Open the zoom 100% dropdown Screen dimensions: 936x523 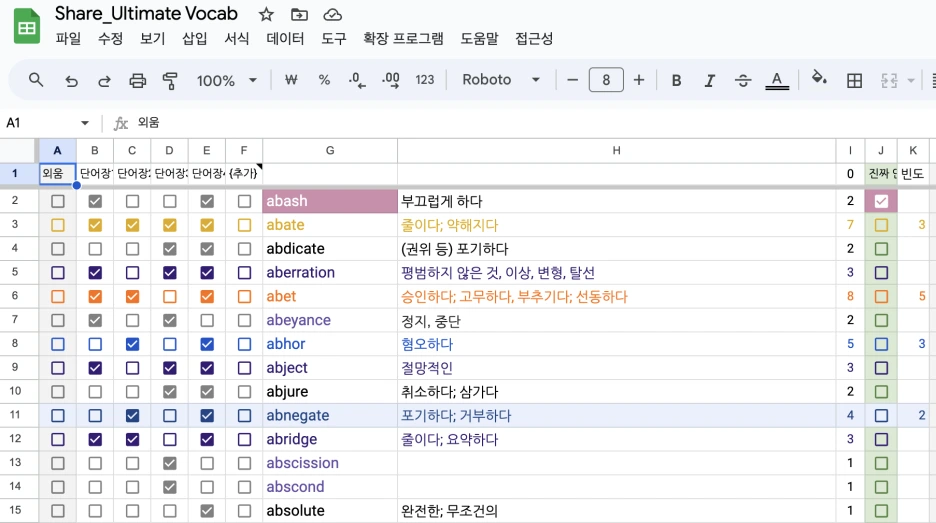pyautogui.click(x=227, y=80)
